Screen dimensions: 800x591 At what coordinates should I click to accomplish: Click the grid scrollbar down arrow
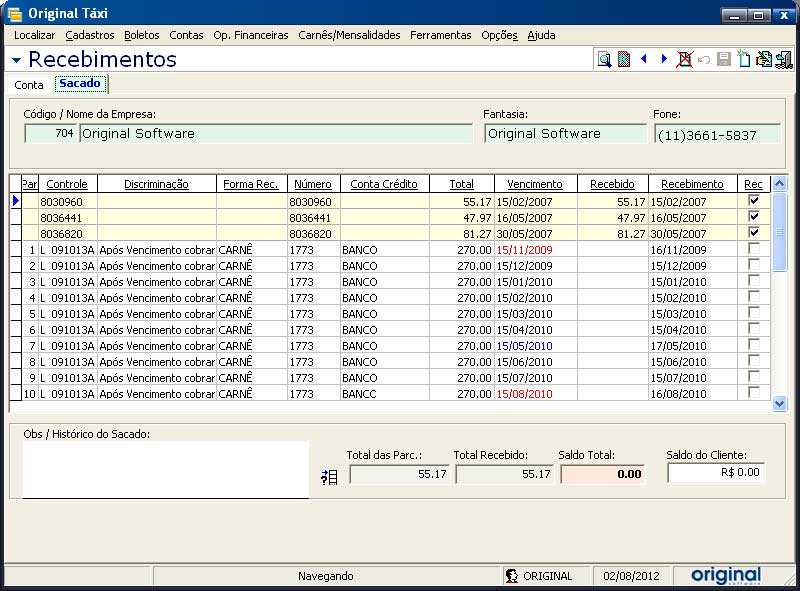780,403
